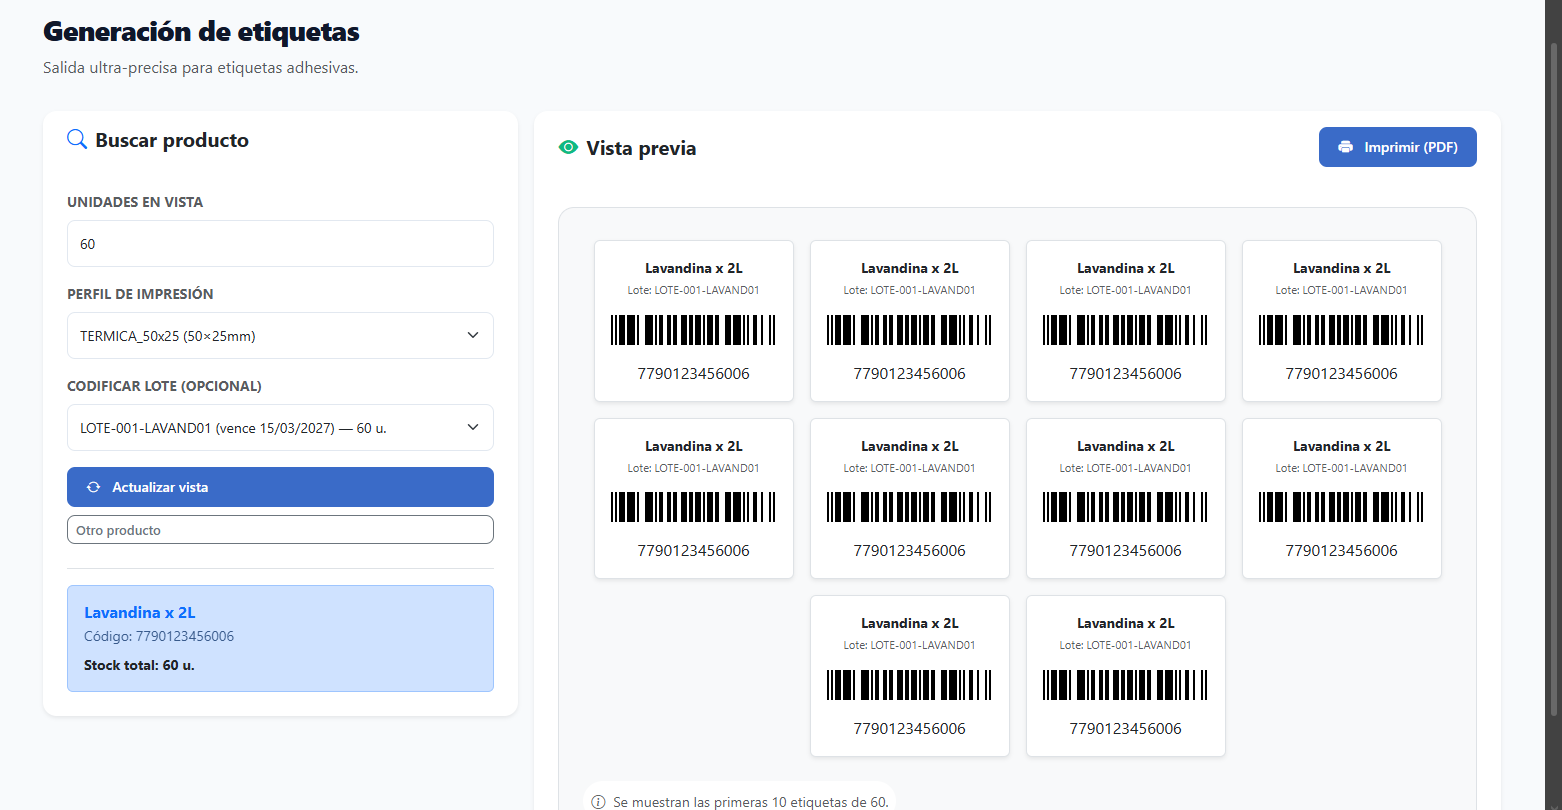Screen dimensions: 1562x810
Task: Click the 'PERFIL DE IMPRESIÓN' label
Action: click(140, 294)
